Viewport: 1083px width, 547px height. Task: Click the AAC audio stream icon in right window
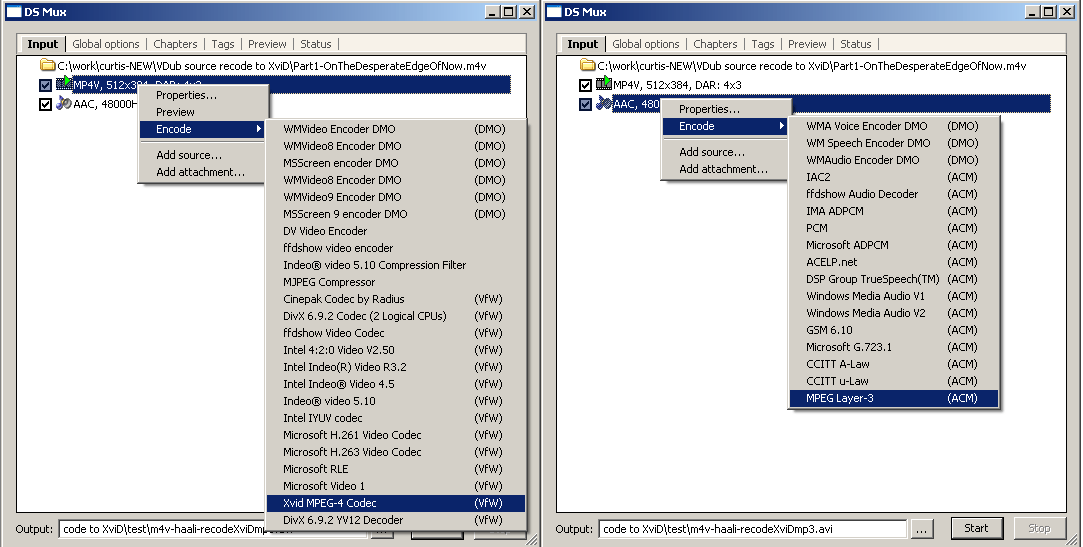[x=604, y=104]
